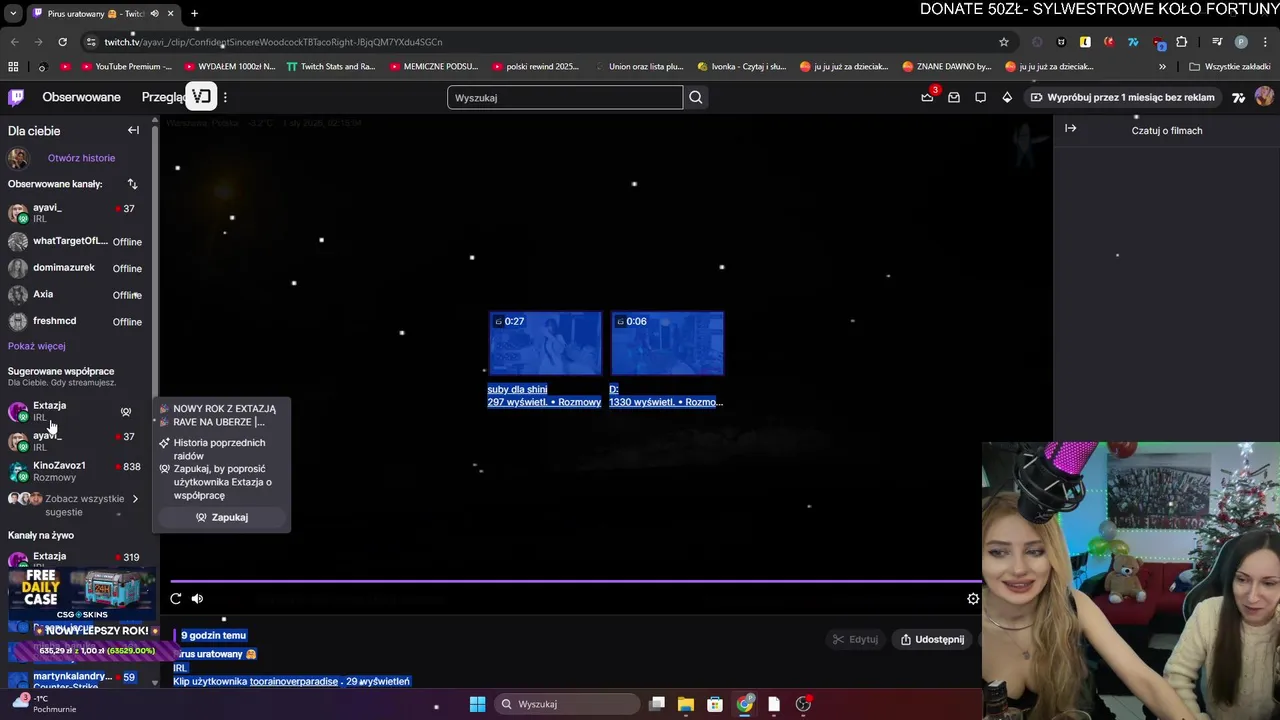Go to the Twitch home logo
This screenshot has width=1280, height=720.
click(x=16, y=97)
